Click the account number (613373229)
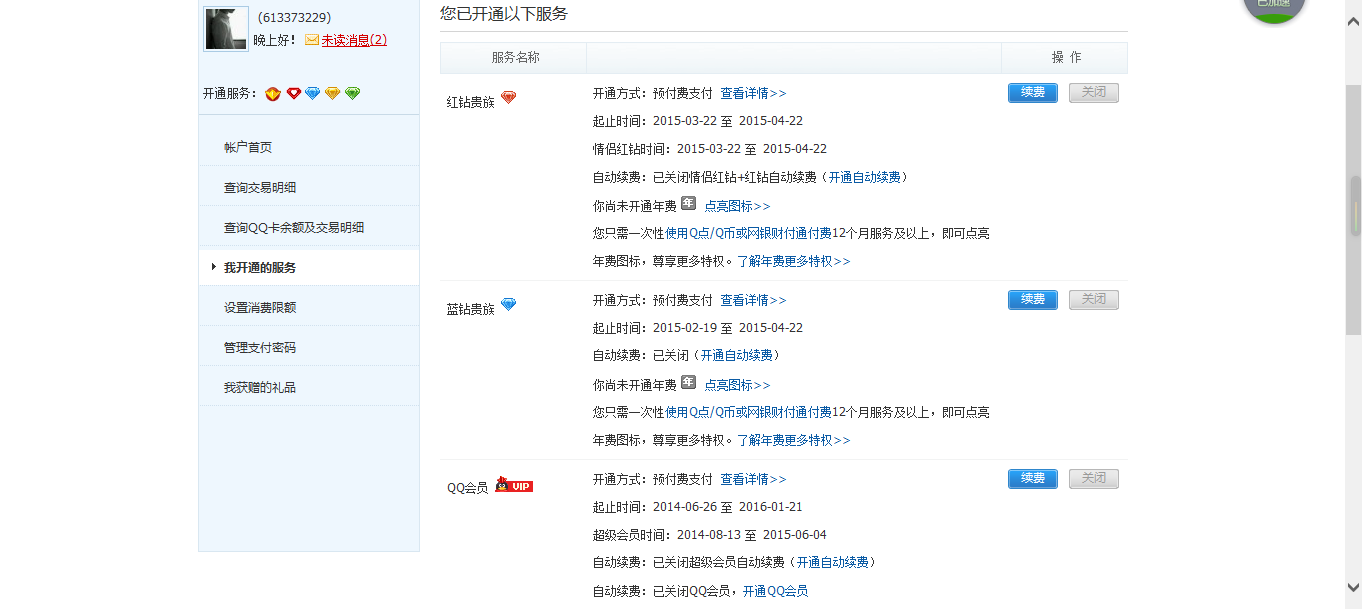This screenshot has height=609, width=1362. (x=294, y=17)
